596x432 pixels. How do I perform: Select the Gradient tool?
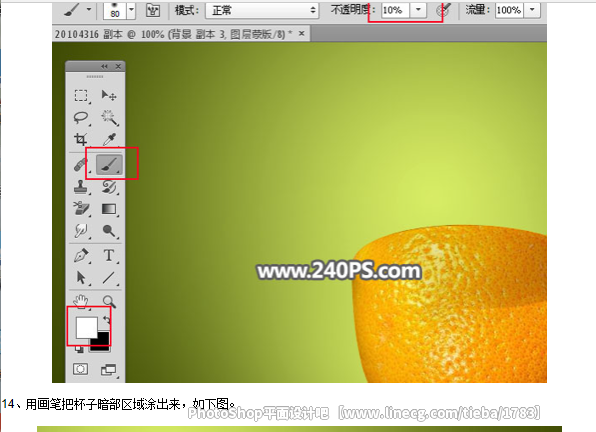(109, 209)
